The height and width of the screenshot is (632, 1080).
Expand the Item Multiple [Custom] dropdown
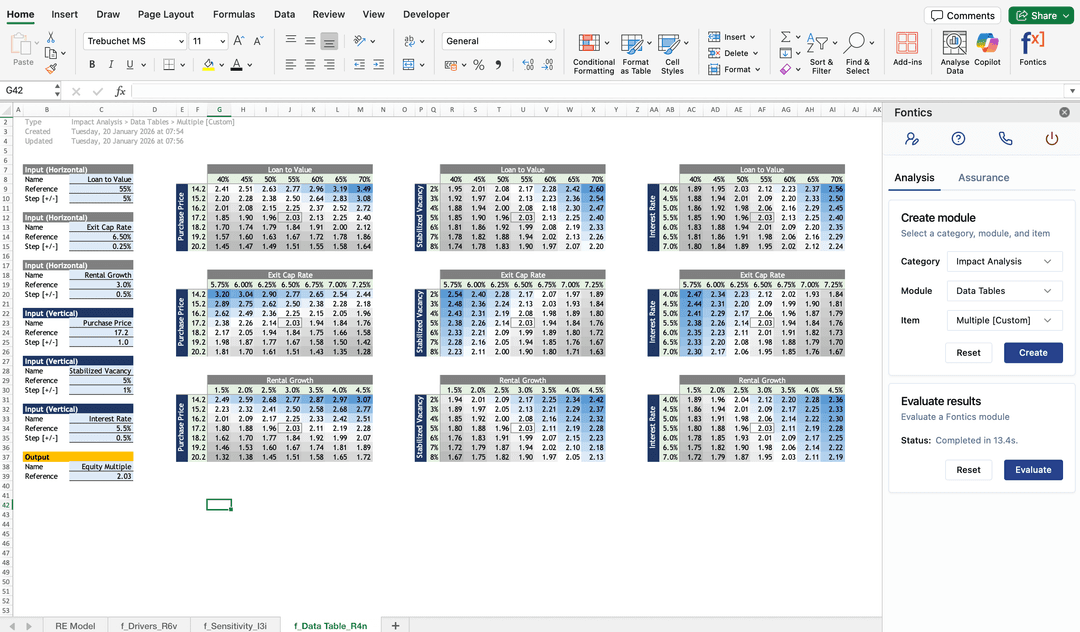click(x=1004, y=320)
